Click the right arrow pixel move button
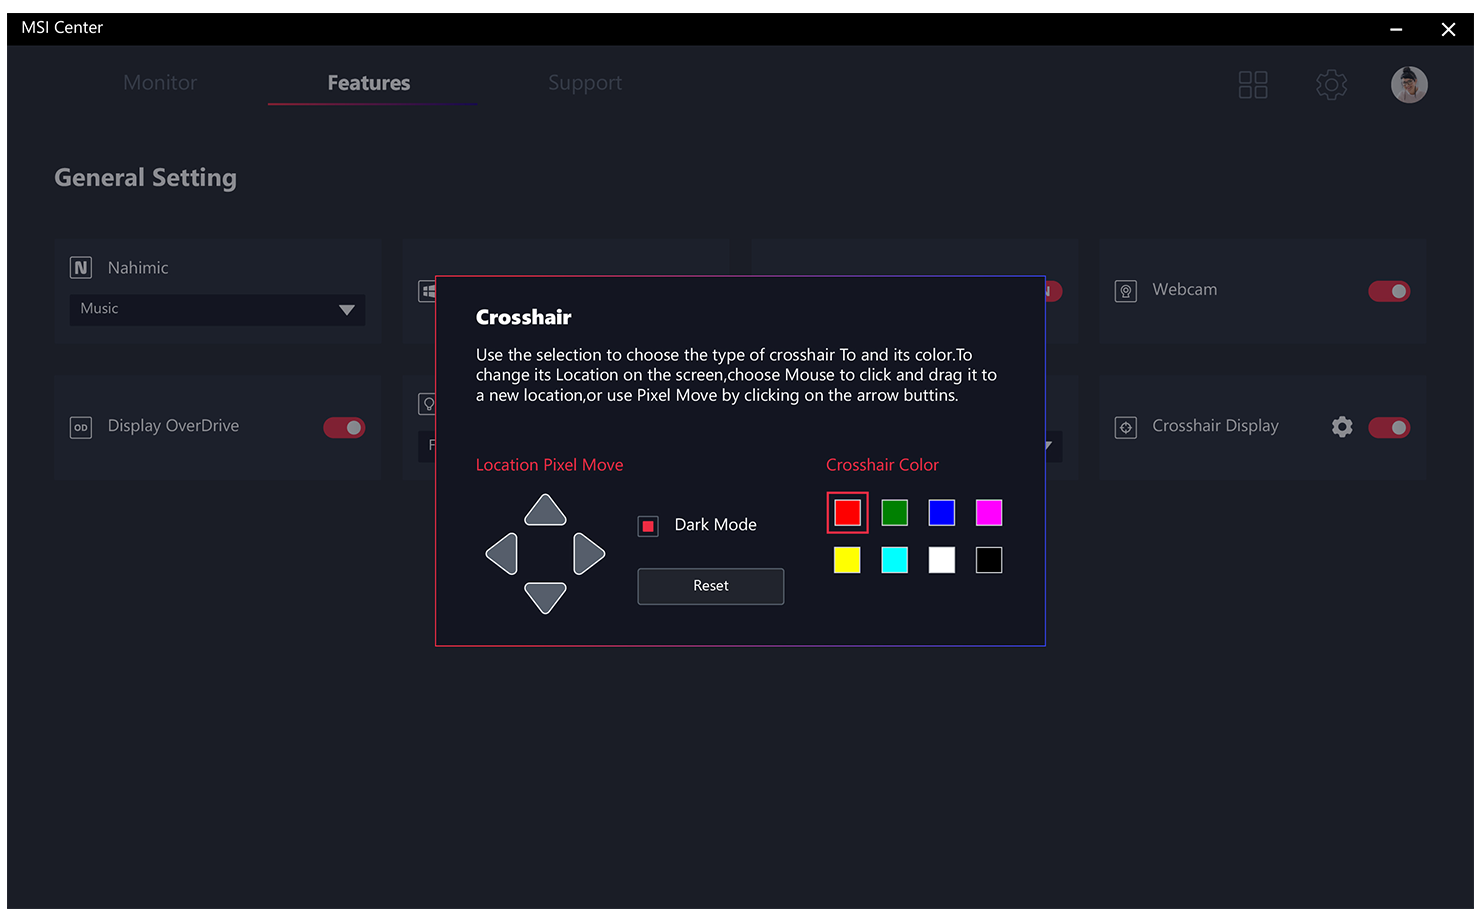Image resolution: width=1482 pixels, height=919 pixels. [588, 554]
